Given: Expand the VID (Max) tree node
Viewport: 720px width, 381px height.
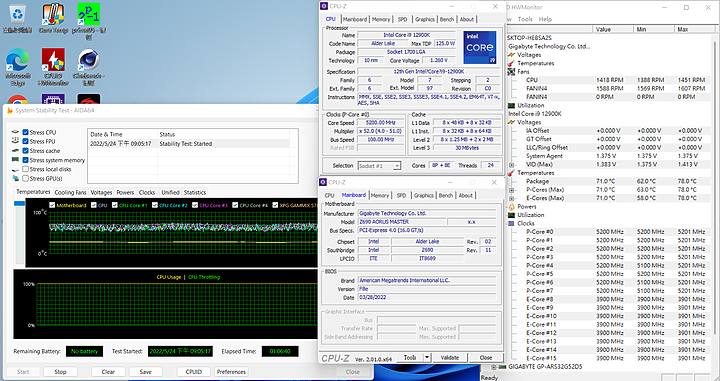Looking at the screenshot, I should tap(512, 164).
